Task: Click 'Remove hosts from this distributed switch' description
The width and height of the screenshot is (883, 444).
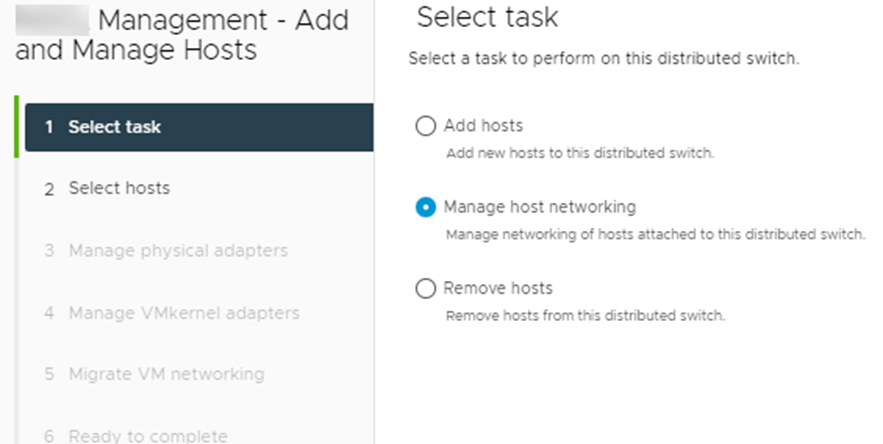Action: 584,315
